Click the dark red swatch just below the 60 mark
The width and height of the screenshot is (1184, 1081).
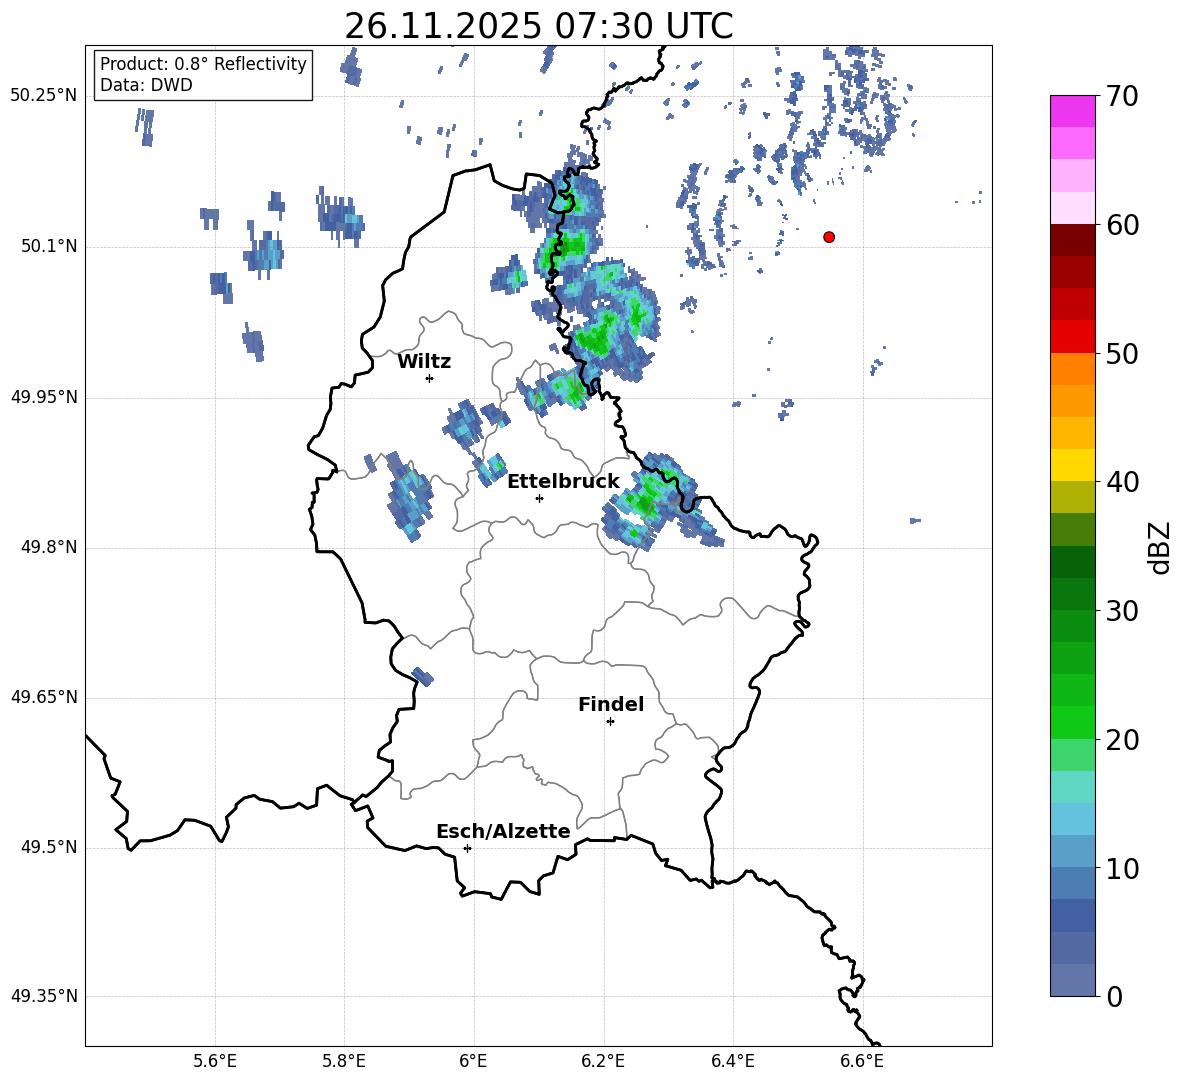point(1073,240)
